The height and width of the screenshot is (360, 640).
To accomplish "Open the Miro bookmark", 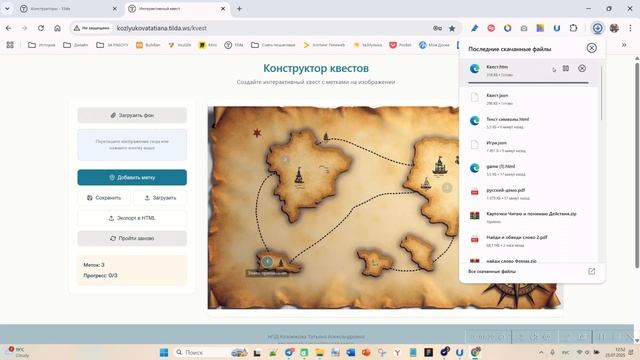I will click(208, 45).
